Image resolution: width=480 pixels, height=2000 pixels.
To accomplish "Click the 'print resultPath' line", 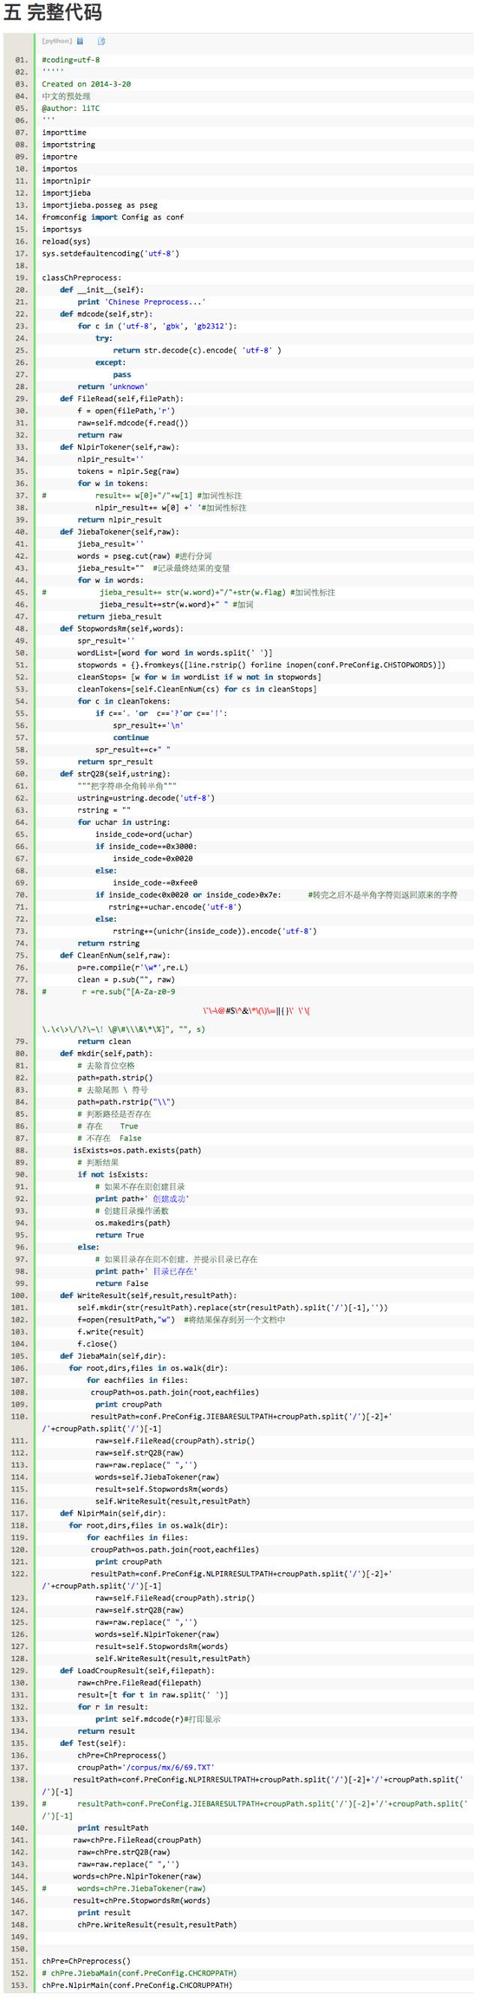I will [x=113, y=1827].
